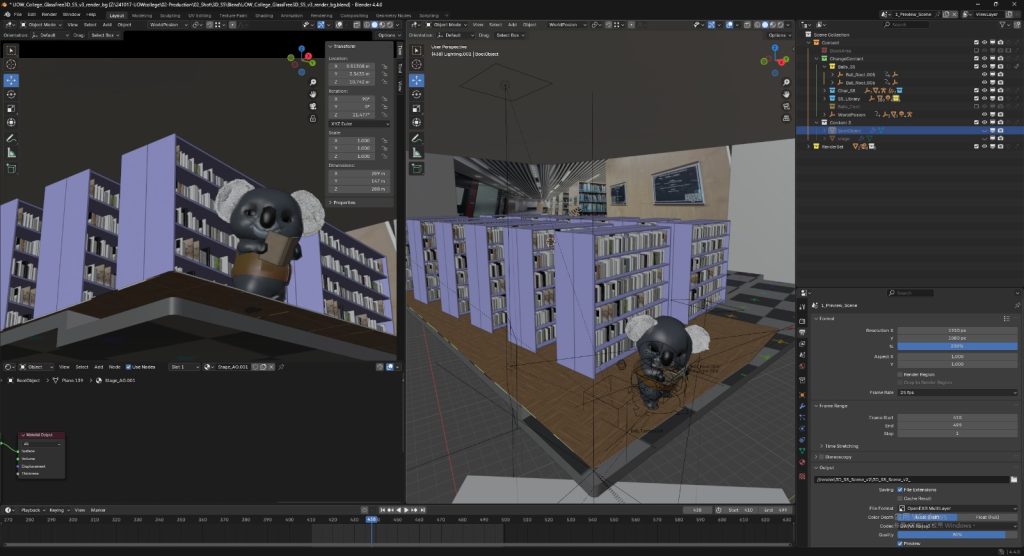
Task: Click the output folder browse icon
Action: pos(1014,480)
